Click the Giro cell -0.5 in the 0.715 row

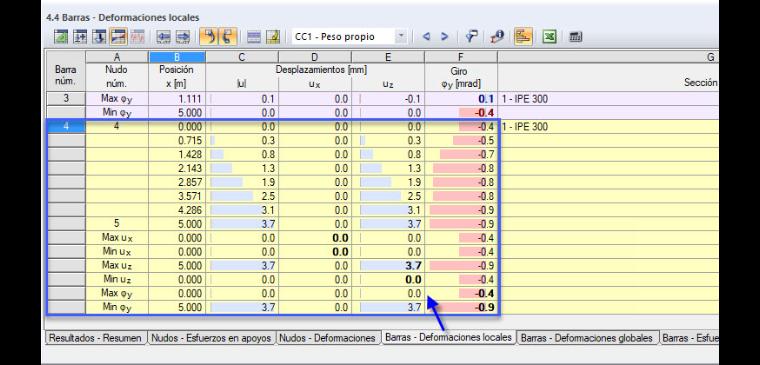461,141
